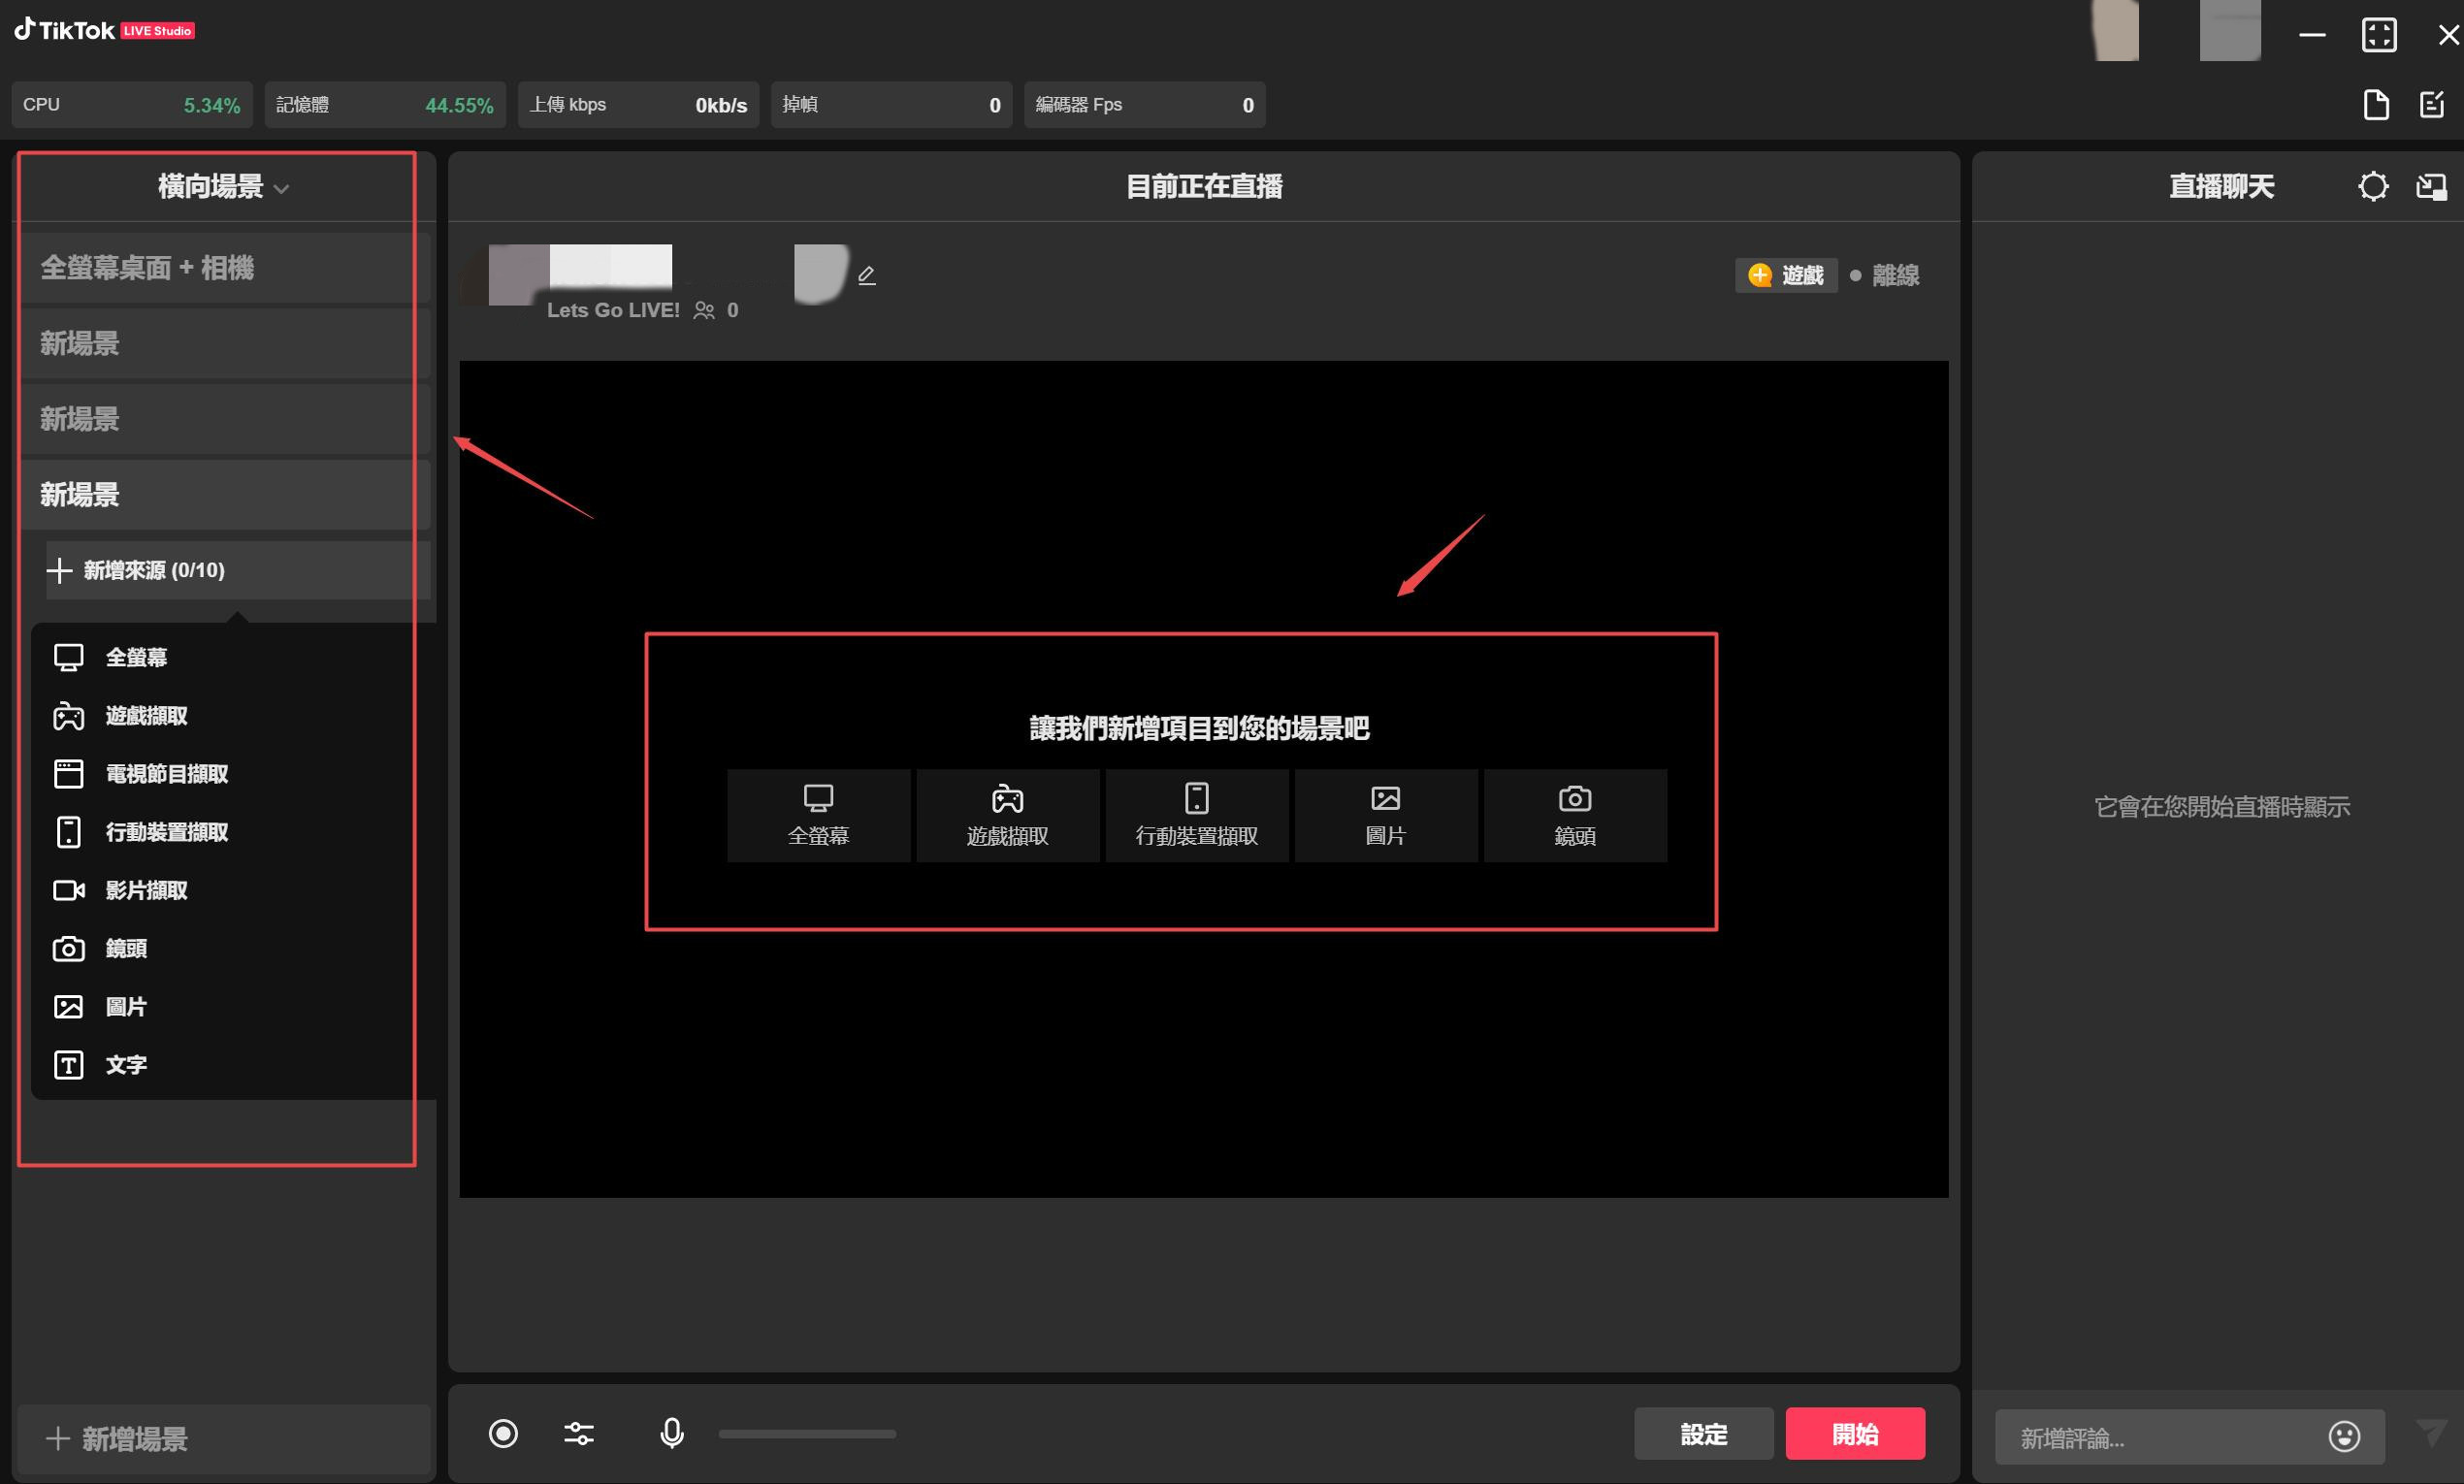This screenshot has height=1484, width=2464.
Task: Click the record button icon
Action: click(x=503, y=1434)
